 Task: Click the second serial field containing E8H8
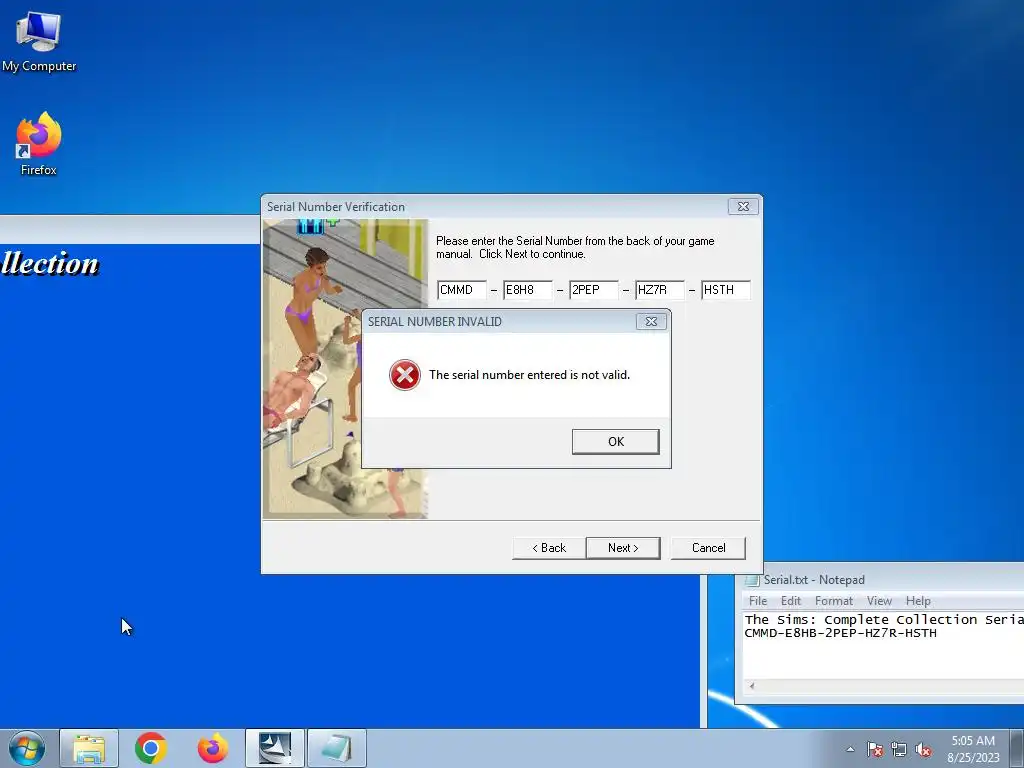528,290
